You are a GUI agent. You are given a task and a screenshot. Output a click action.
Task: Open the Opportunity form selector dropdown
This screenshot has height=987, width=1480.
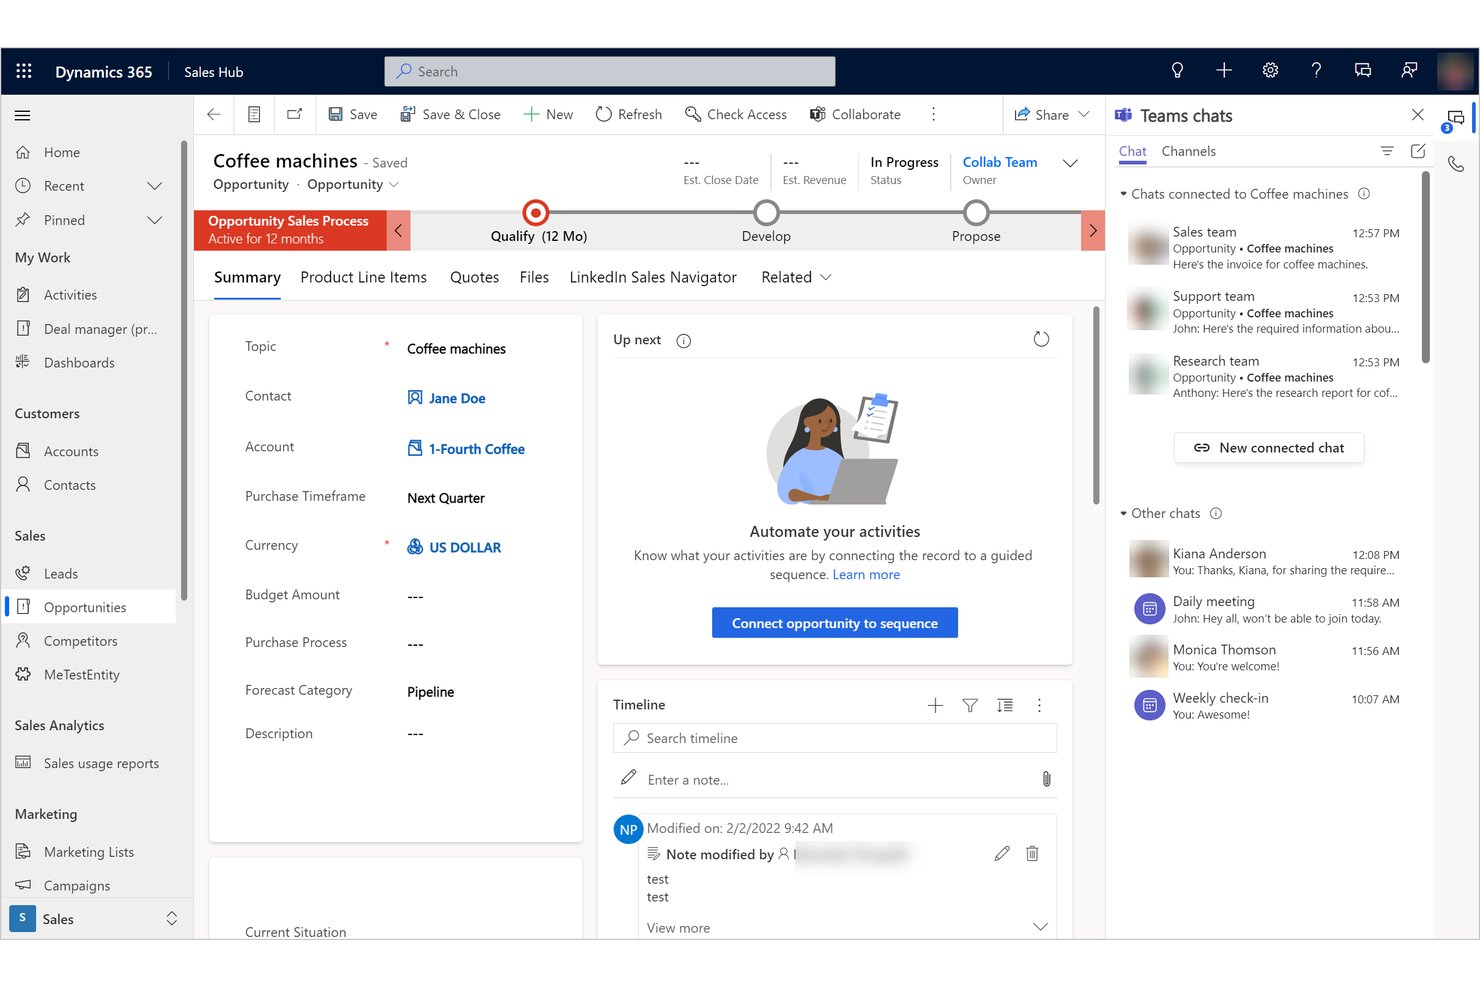coord(353,185)
